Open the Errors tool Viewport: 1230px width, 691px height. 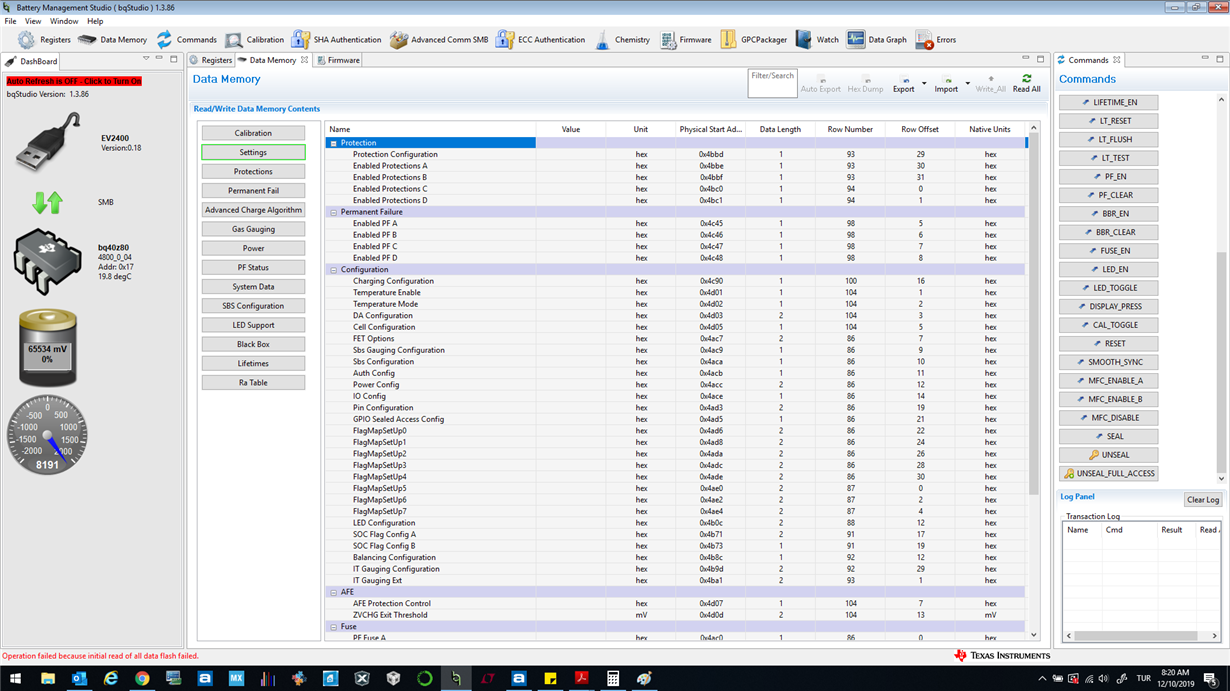coord(935,40)
